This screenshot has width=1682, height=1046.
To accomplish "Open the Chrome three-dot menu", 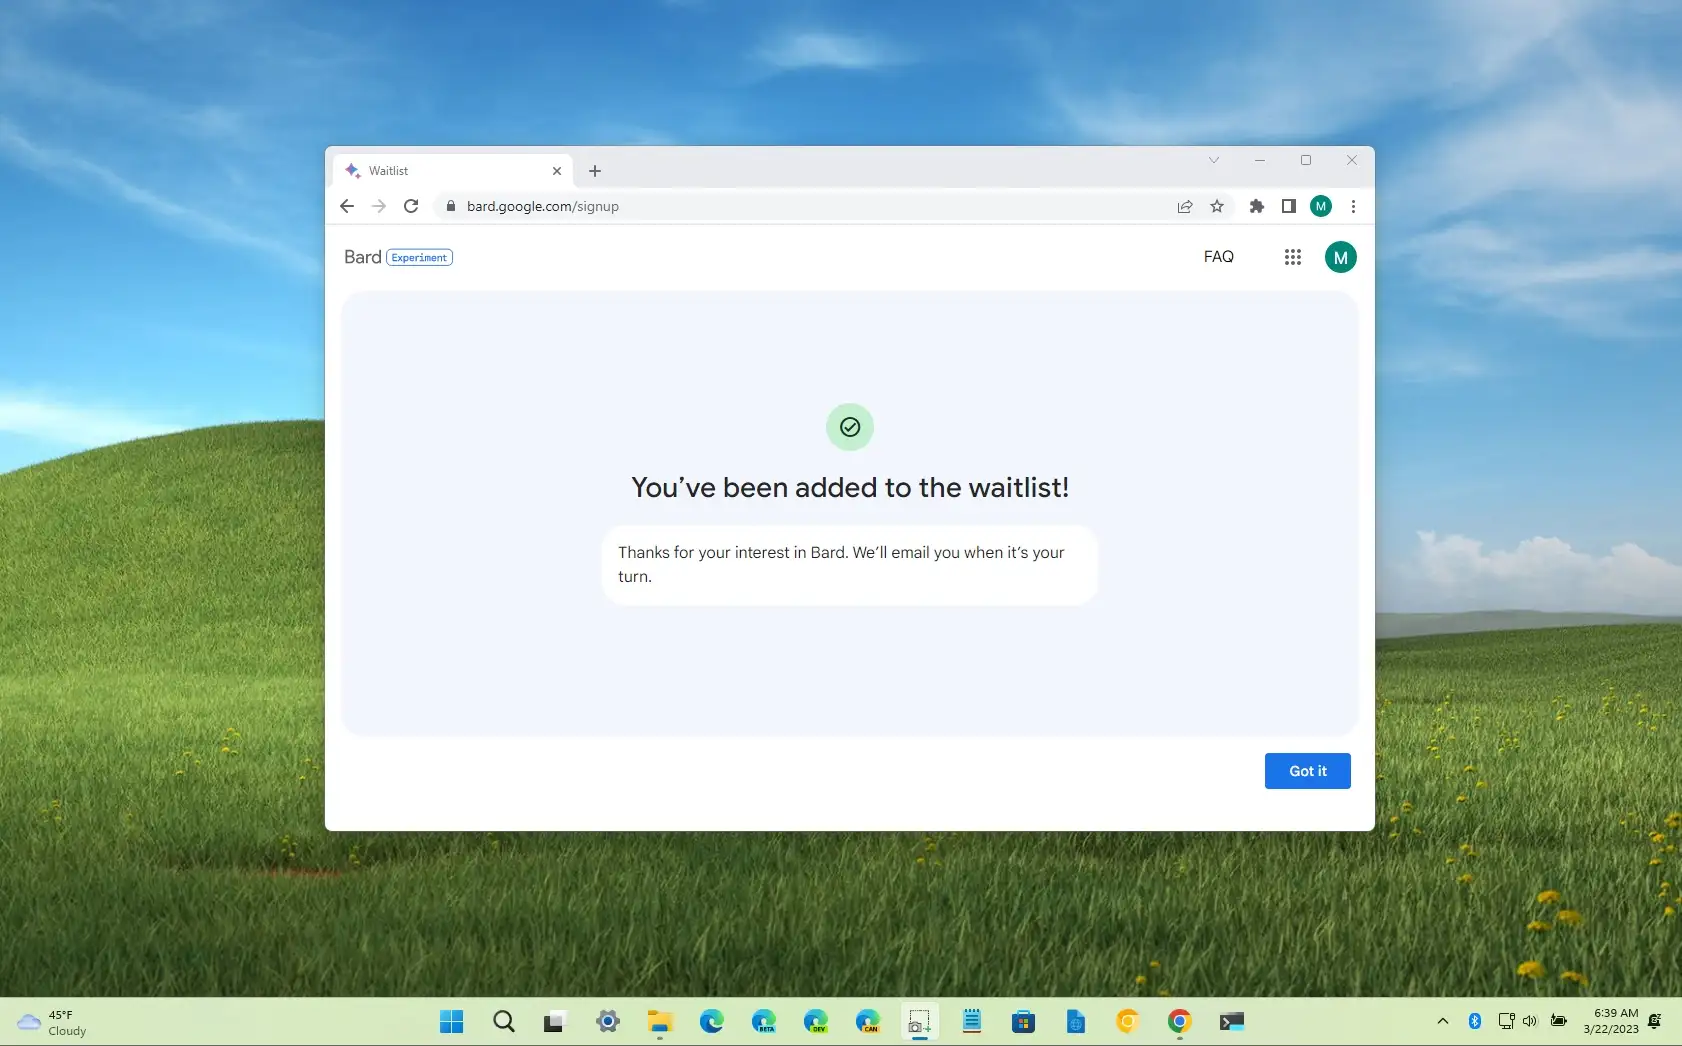I will 1353,206.
